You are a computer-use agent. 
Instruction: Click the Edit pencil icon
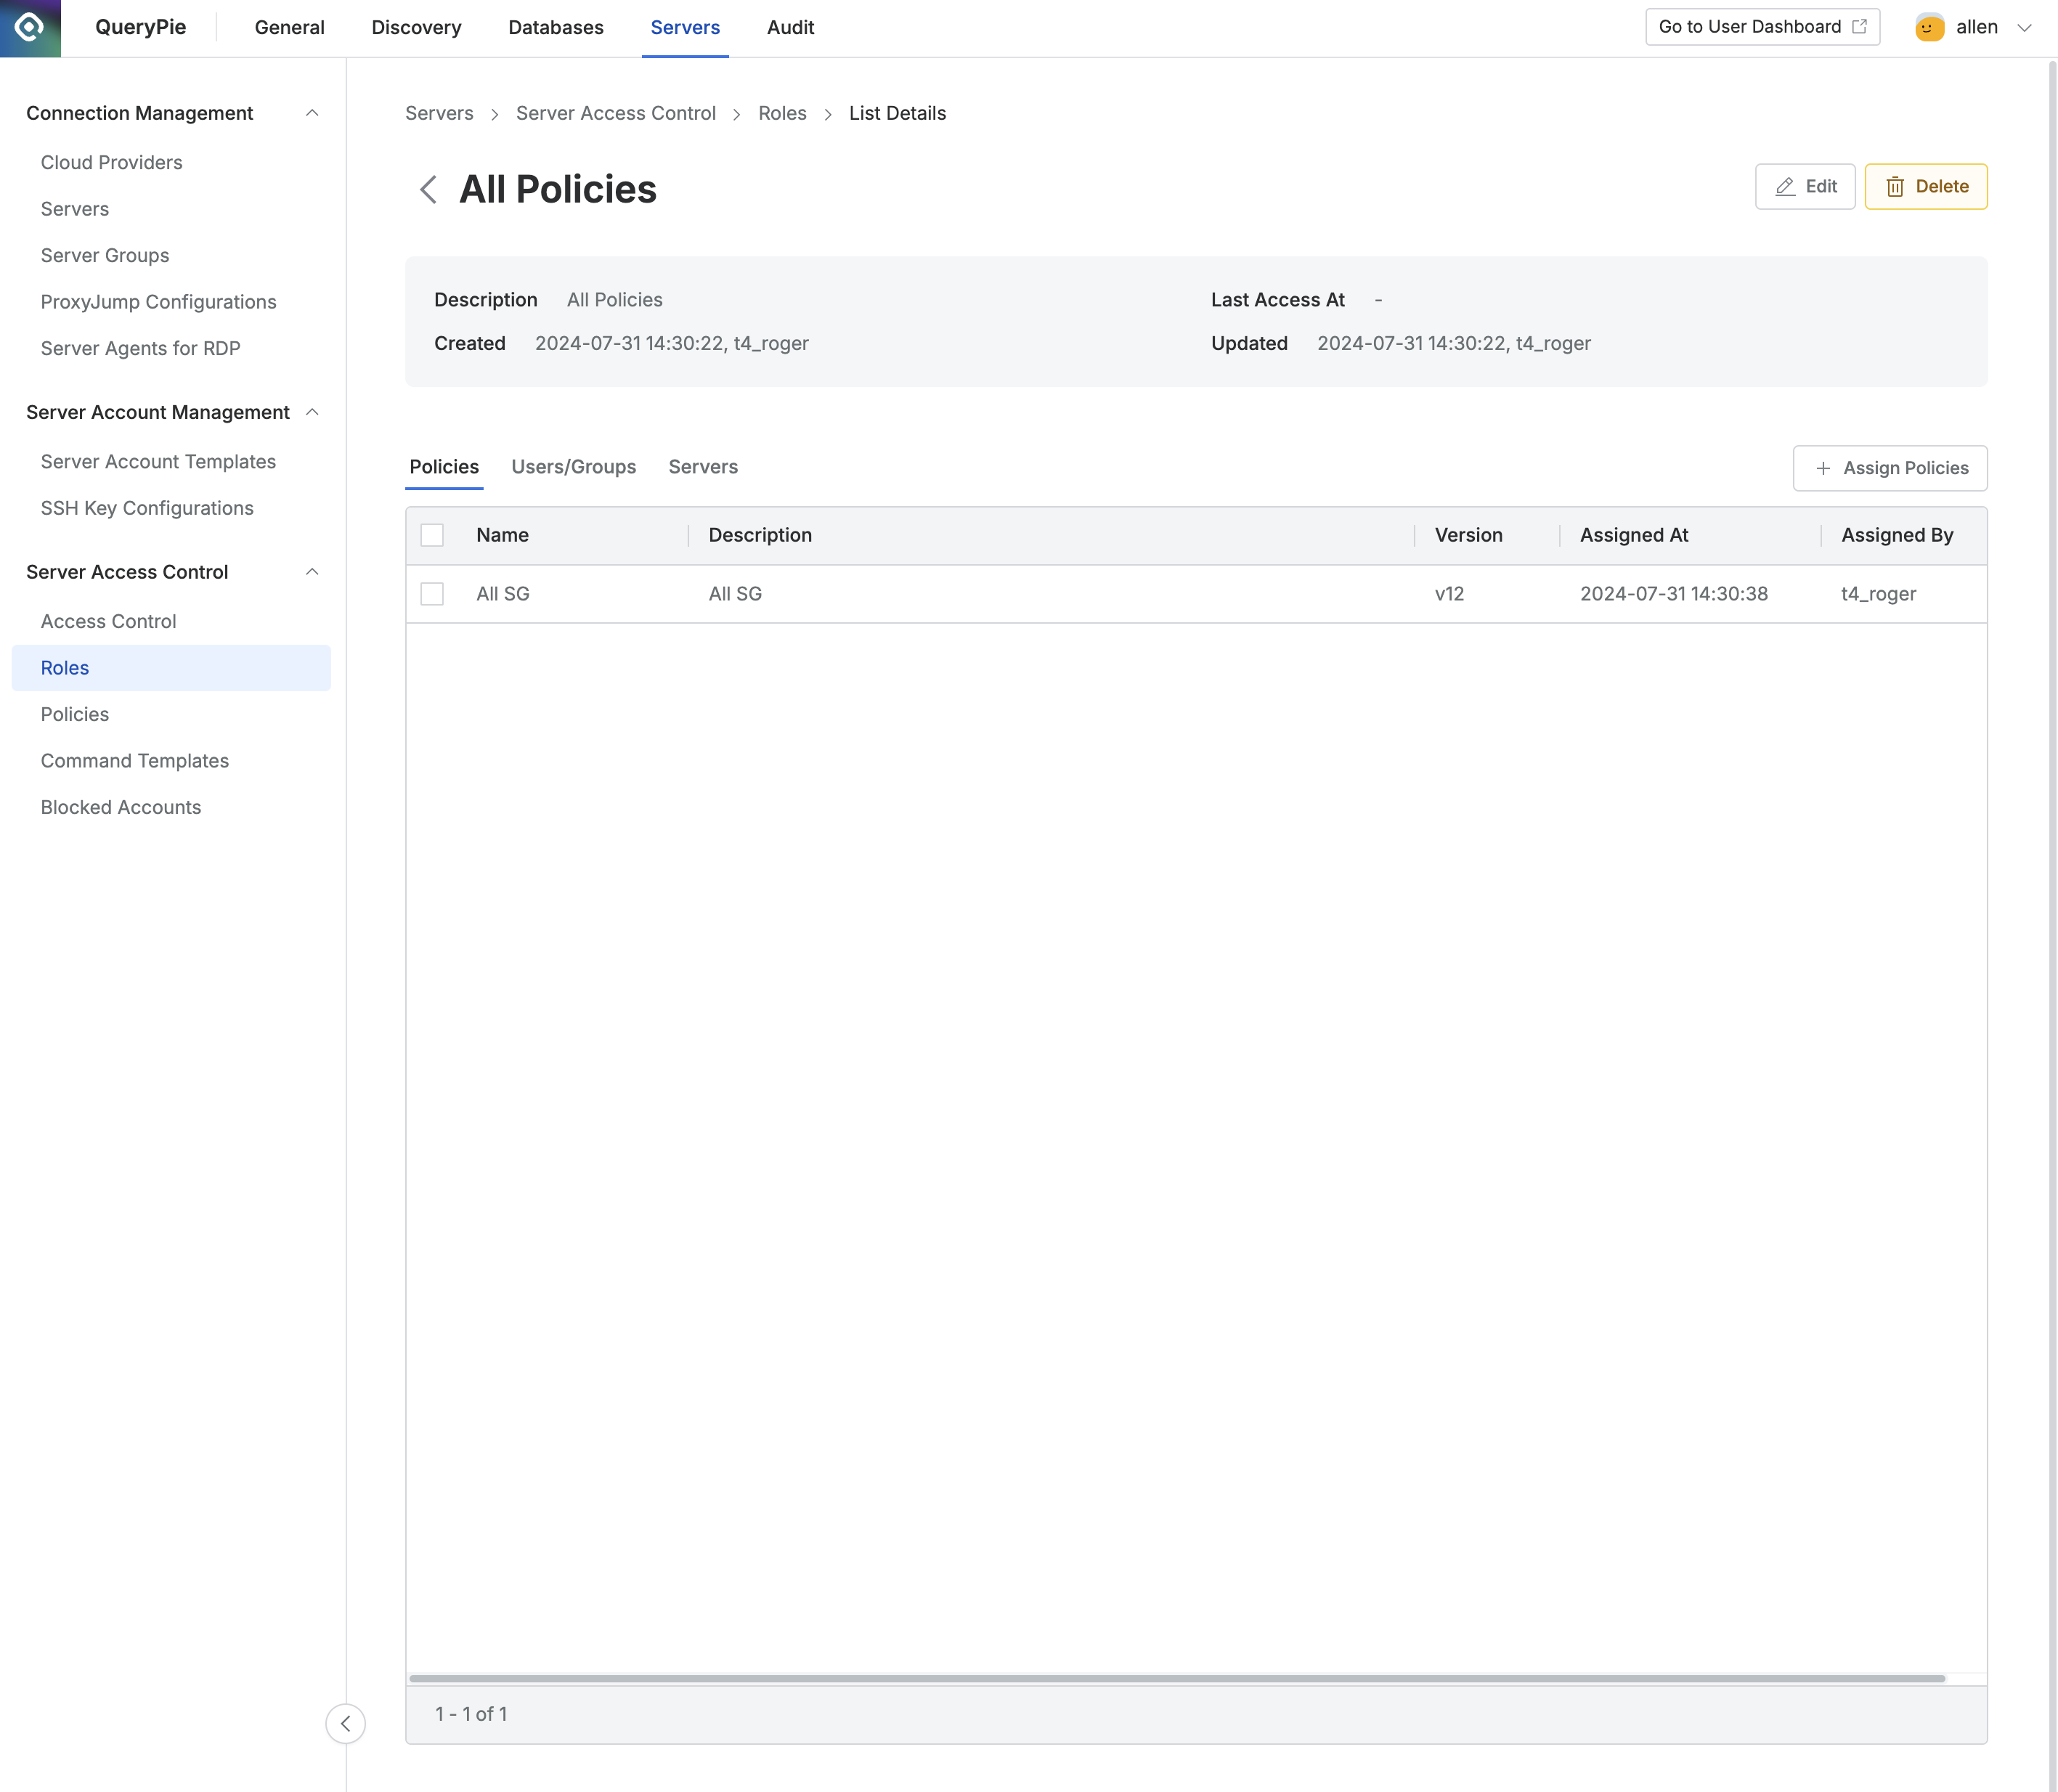1785,186
